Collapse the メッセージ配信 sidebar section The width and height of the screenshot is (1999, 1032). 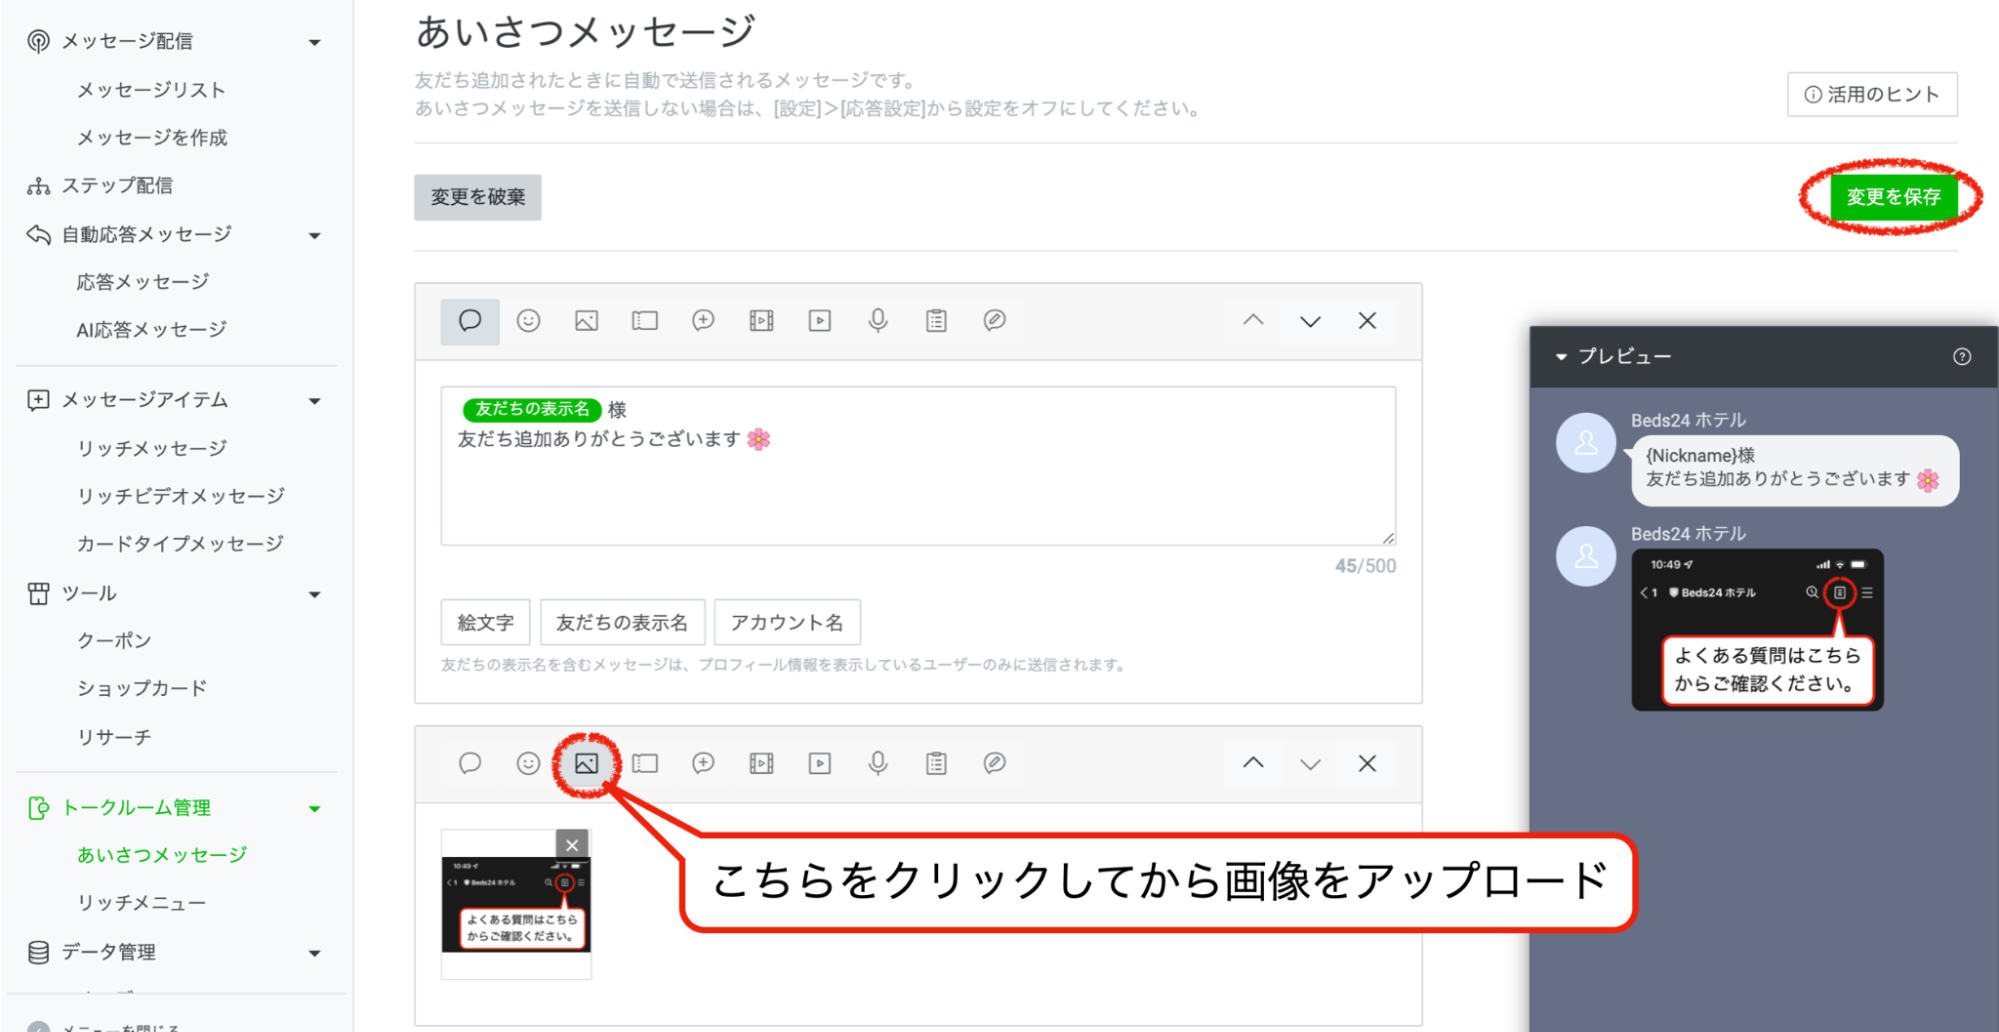tap(315, 42)
